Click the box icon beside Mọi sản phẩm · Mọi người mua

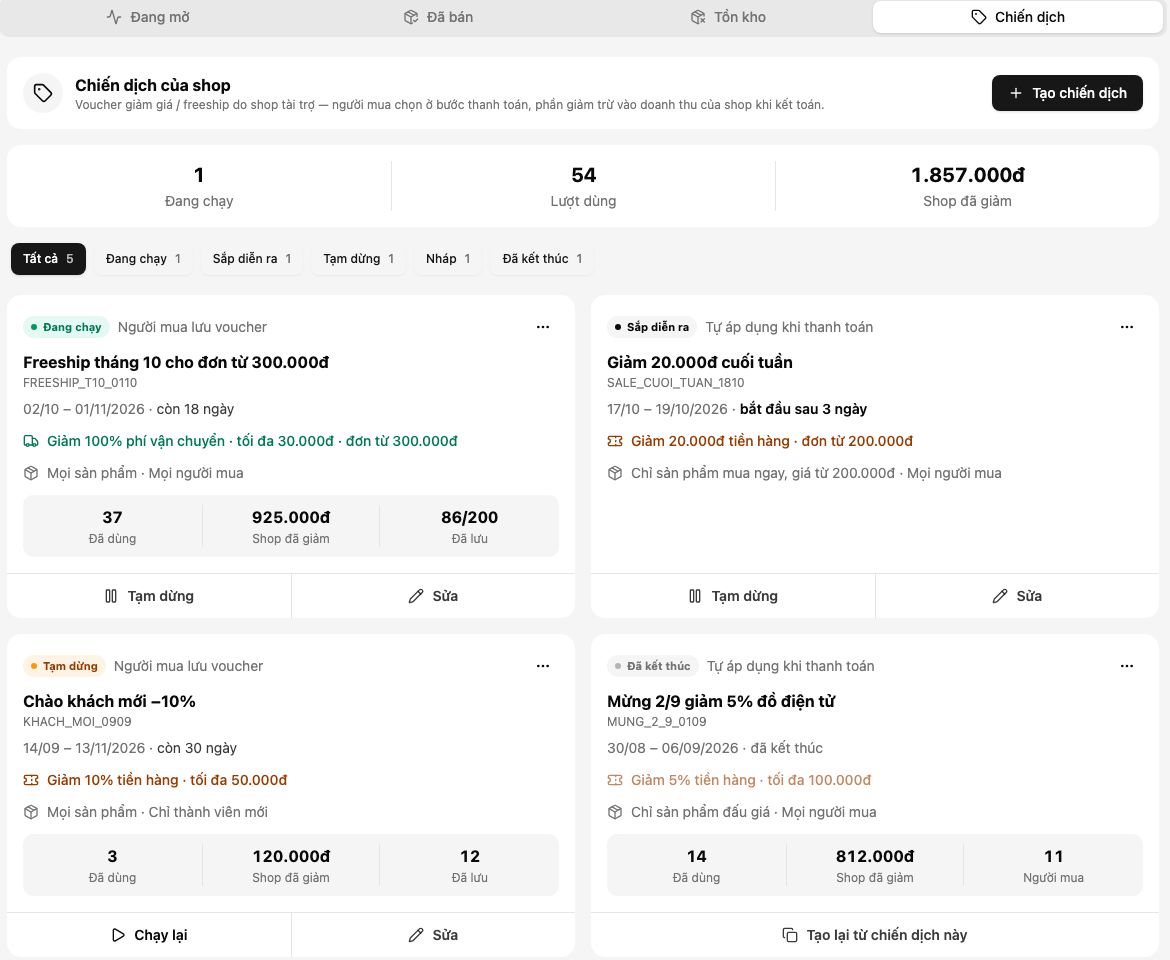click(x=31, y=474)
